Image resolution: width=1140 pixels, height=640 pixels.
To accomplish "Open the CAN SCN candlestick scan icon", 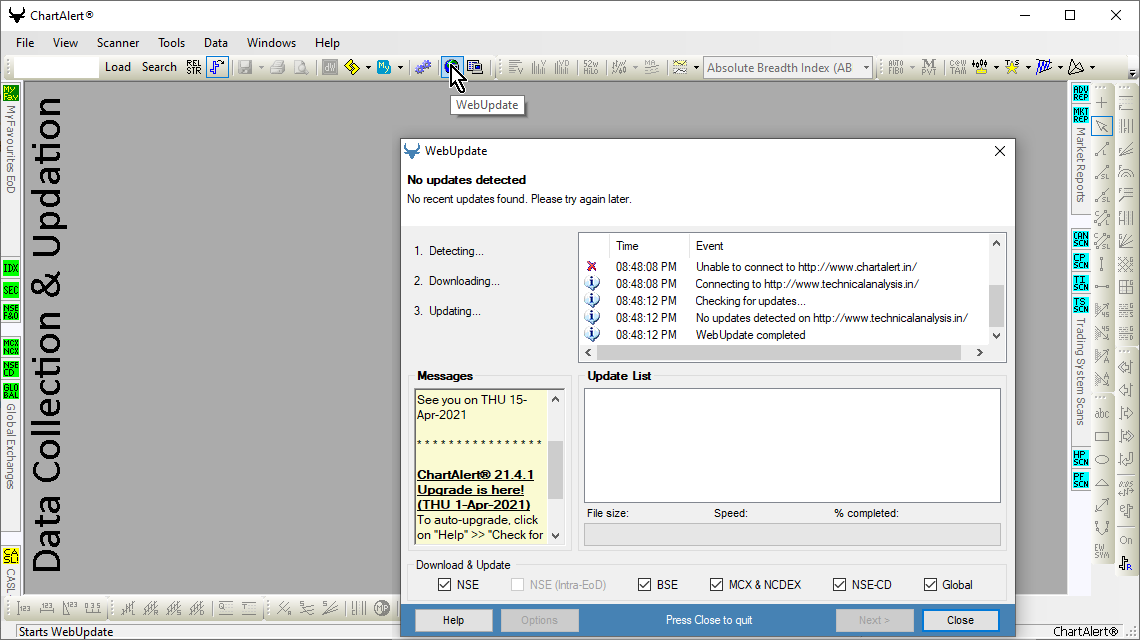I will tap(1080, 239).
